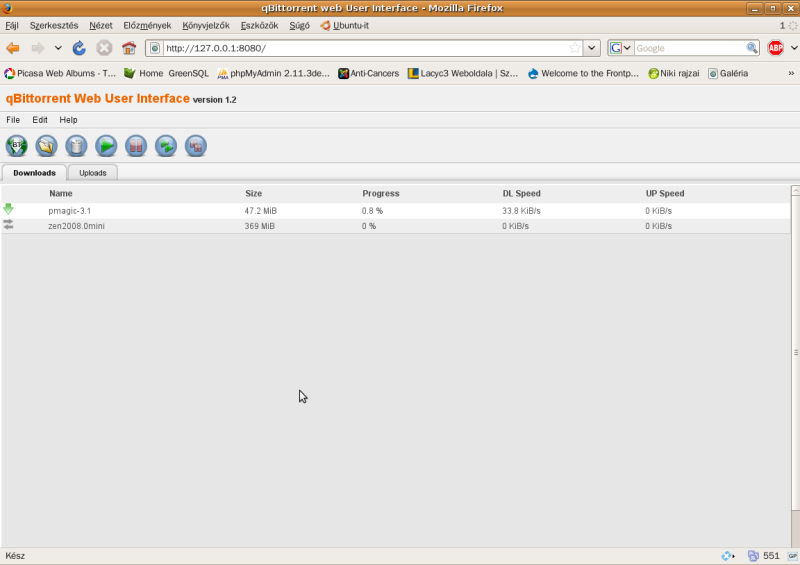Open the Adblock Plus ABP icon
This screenshot has width=800, height=565.
[776, 48]
